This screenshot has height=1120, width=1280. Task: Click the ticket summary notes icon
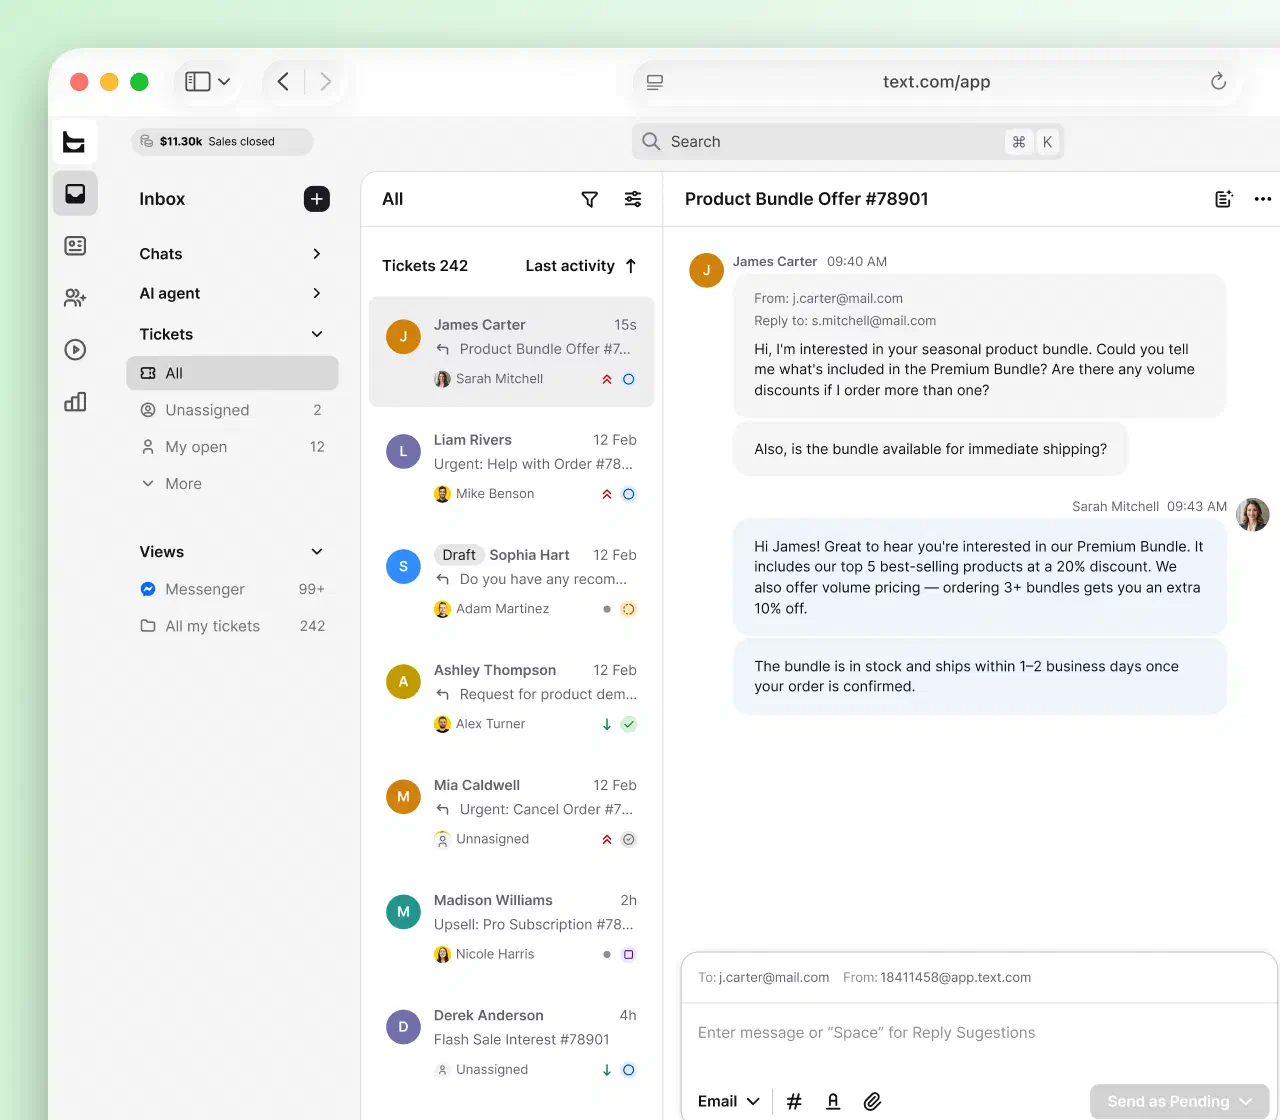point(1223,199)
